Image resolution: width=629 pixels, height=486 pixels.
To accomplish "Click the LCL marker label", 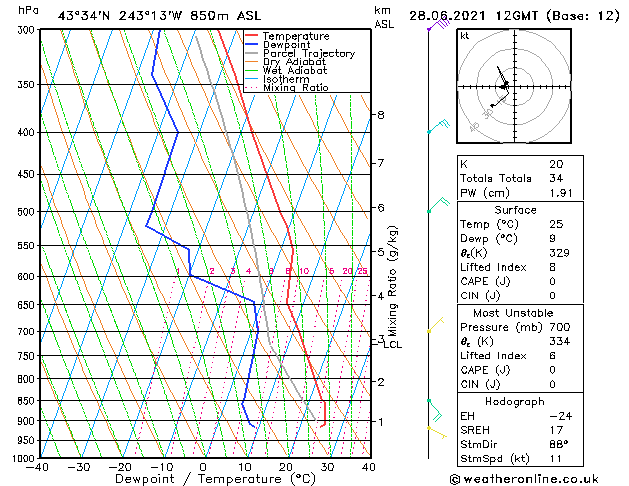I will point(393,345).
